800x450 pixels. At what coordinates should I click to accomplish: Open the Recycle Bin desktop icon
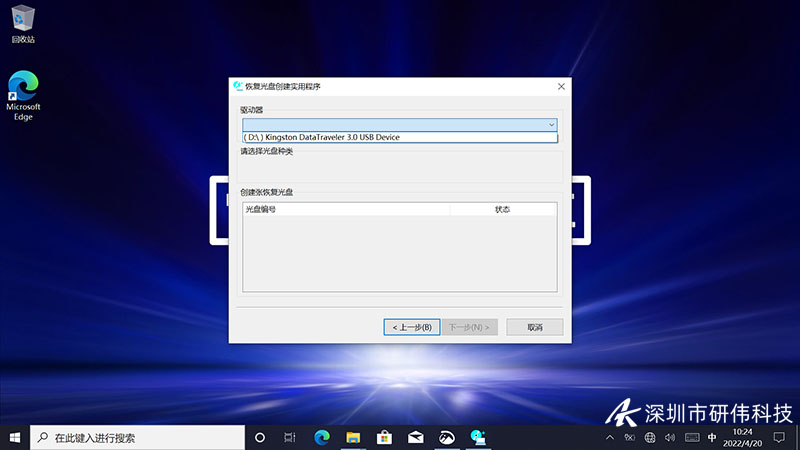[x=22, y=23]
